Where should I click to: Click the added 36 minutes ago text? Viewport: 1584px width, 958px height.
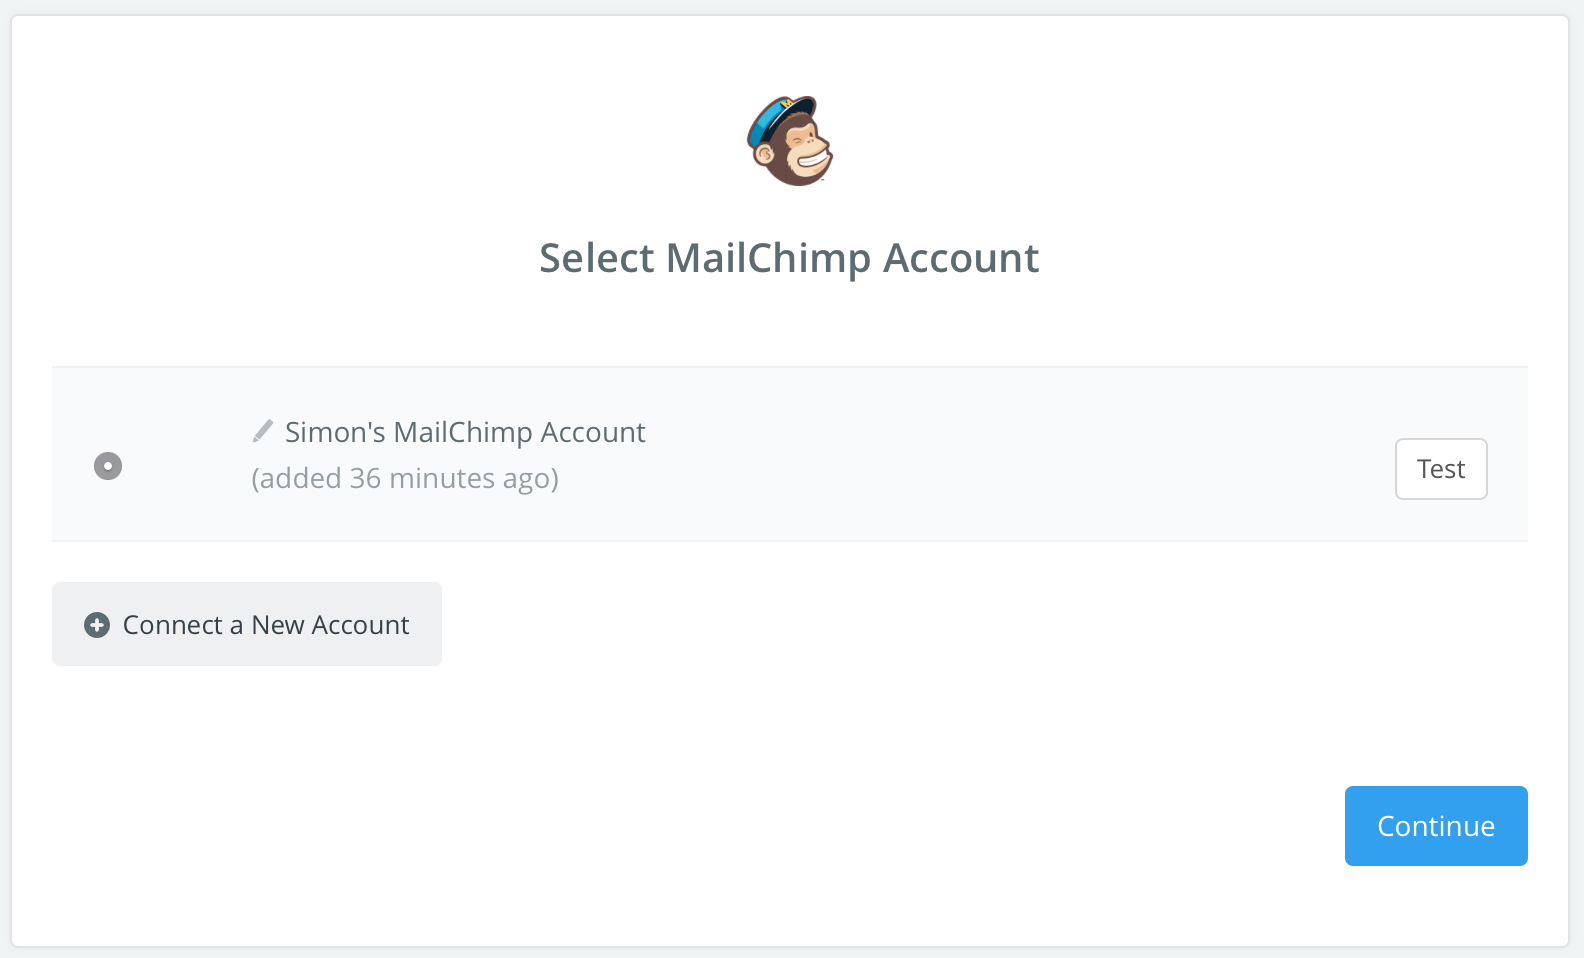point(404,478)
